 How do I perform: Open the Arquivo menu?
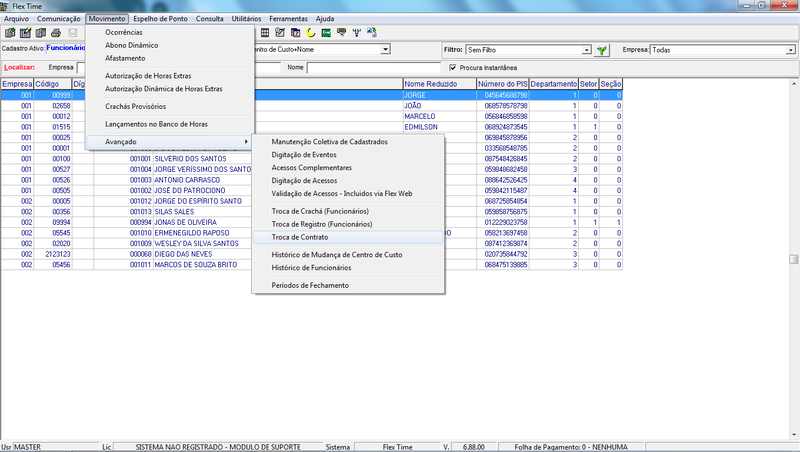point(16,19)
